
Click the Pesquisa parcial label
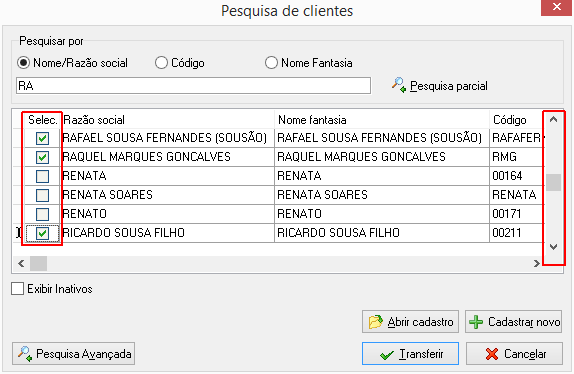click(449, 86)
